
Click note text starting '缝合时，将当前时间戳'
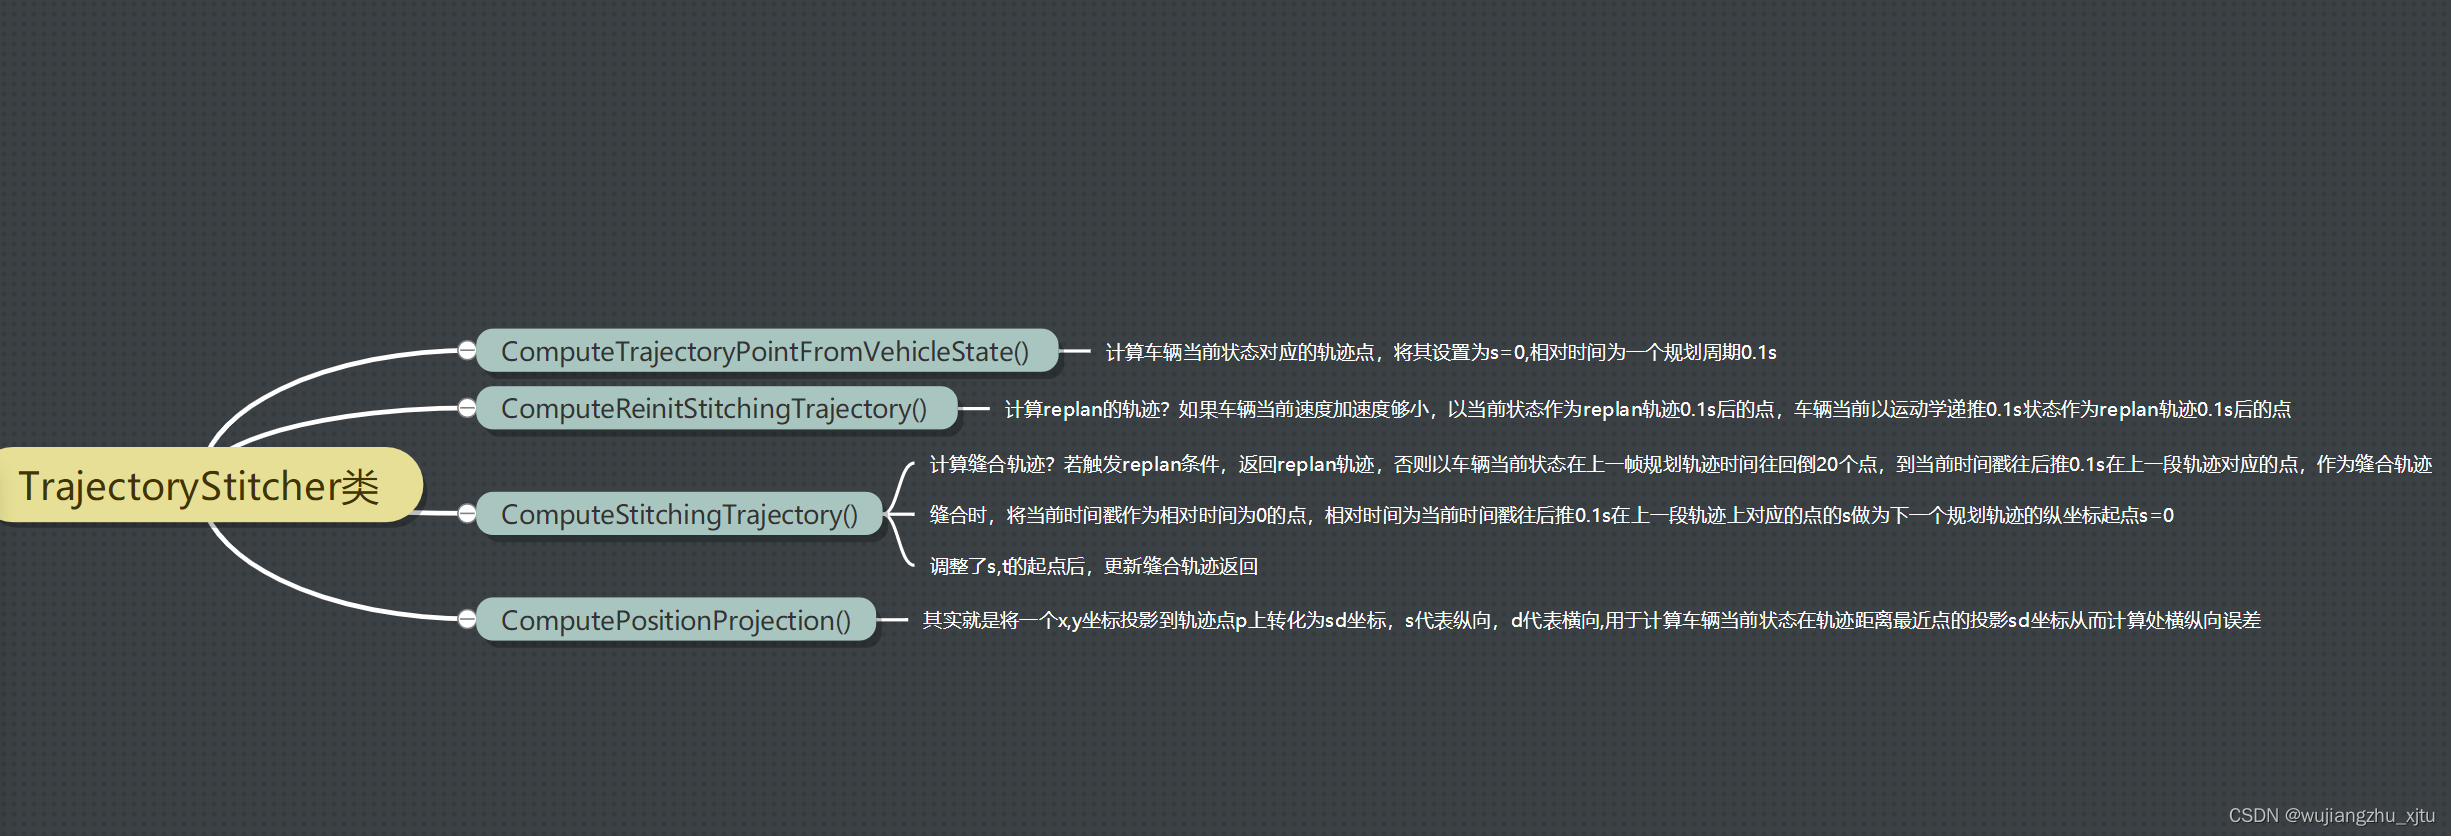tap(1552, 515)
